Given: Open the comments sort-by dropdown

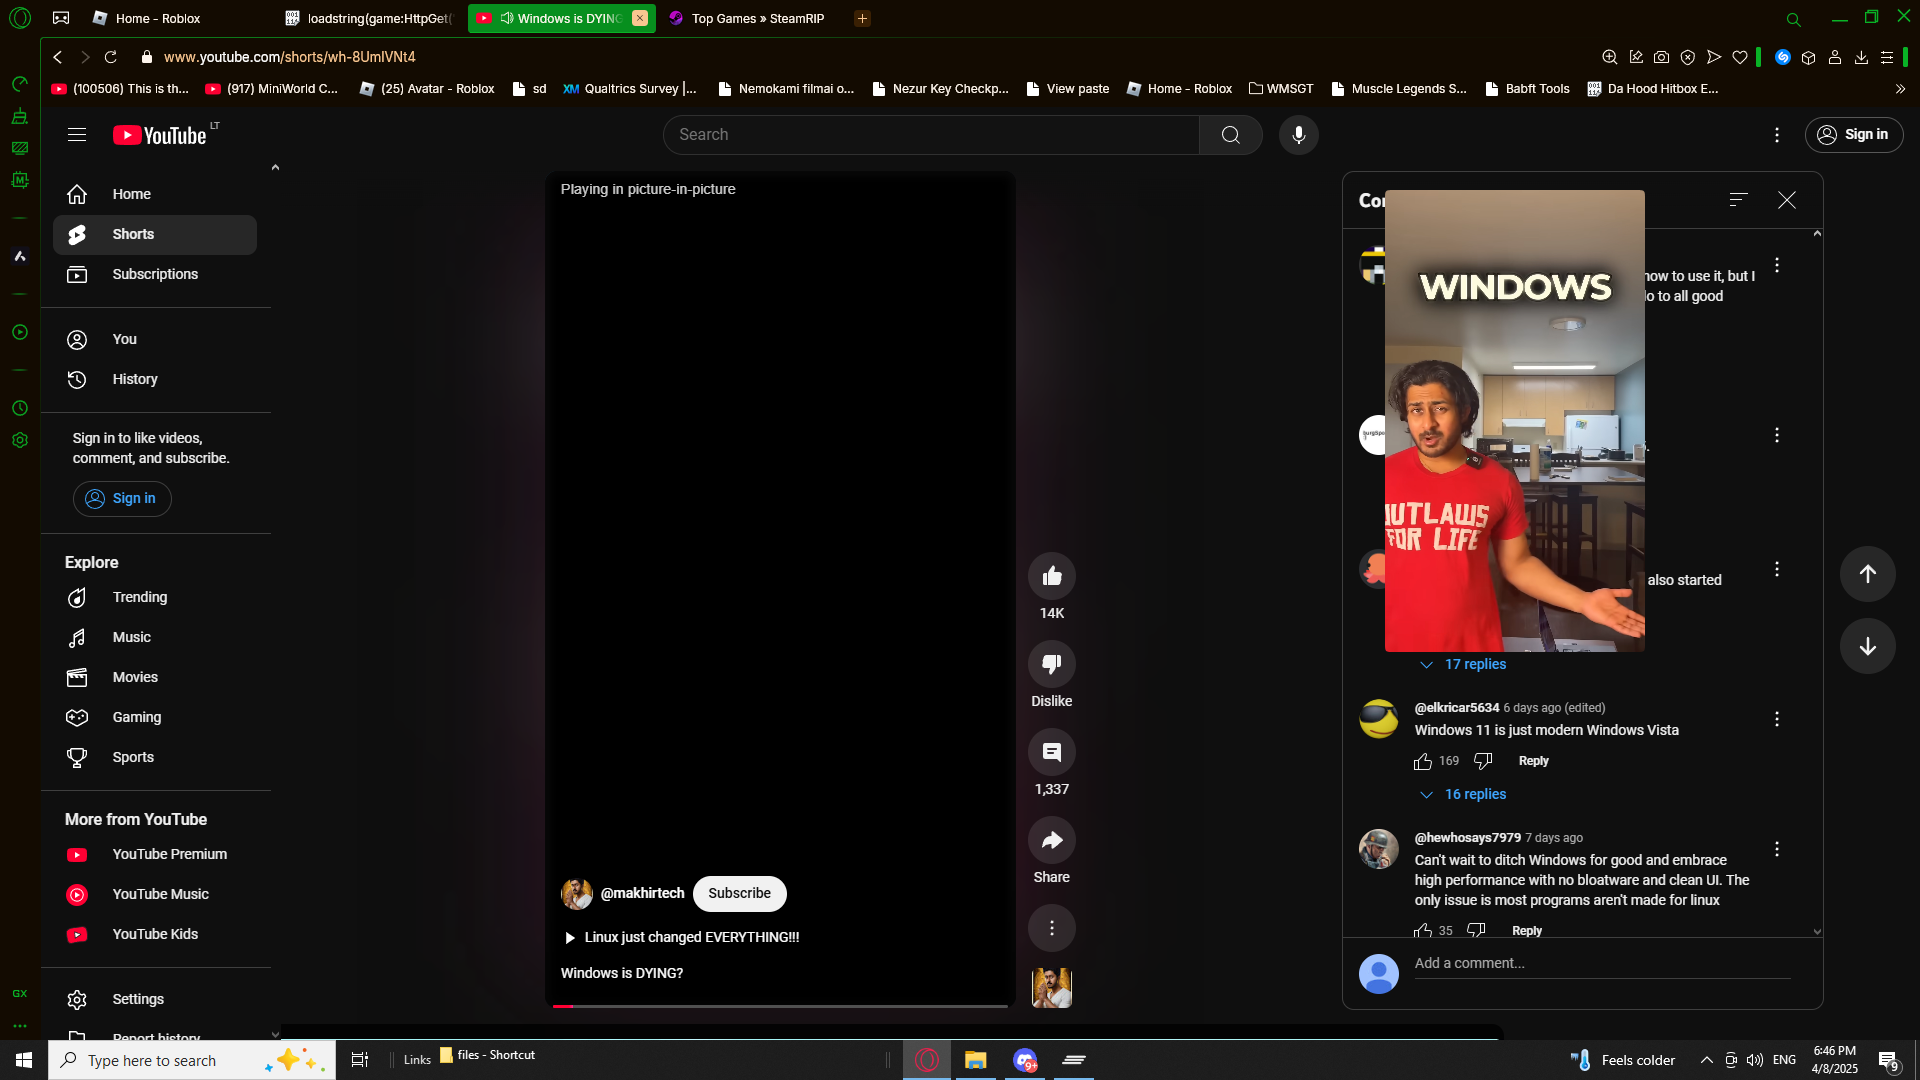Looking at the screenshot, I should 1738,200.
